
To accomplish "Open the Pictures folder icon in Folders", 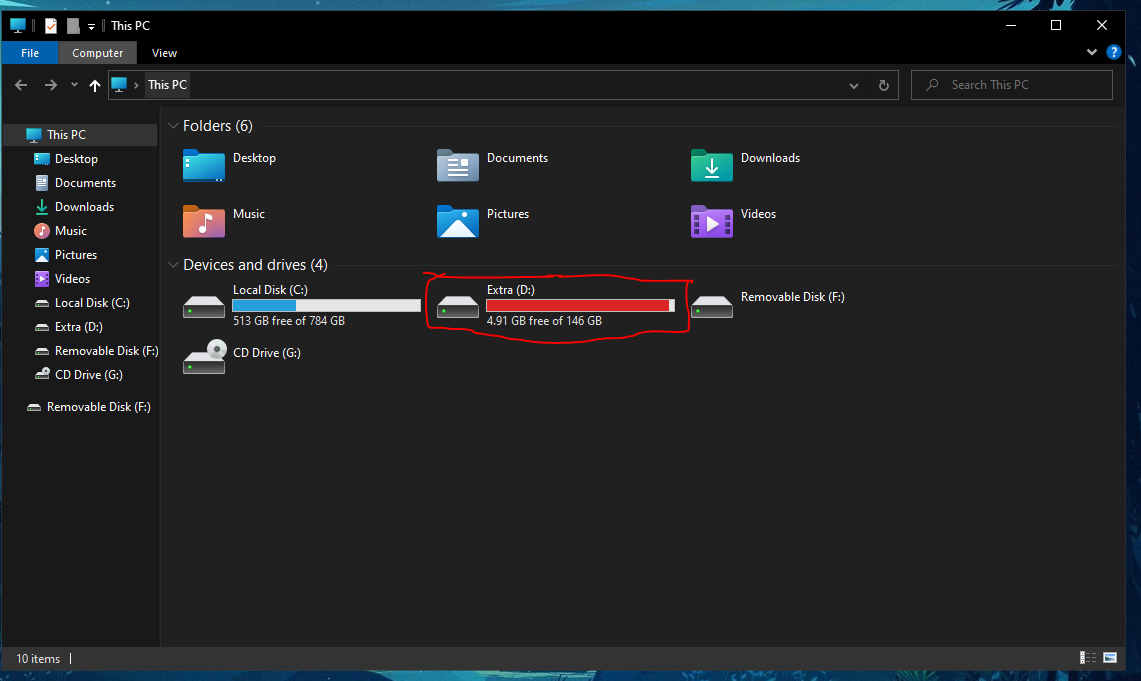I will point(458,221).
